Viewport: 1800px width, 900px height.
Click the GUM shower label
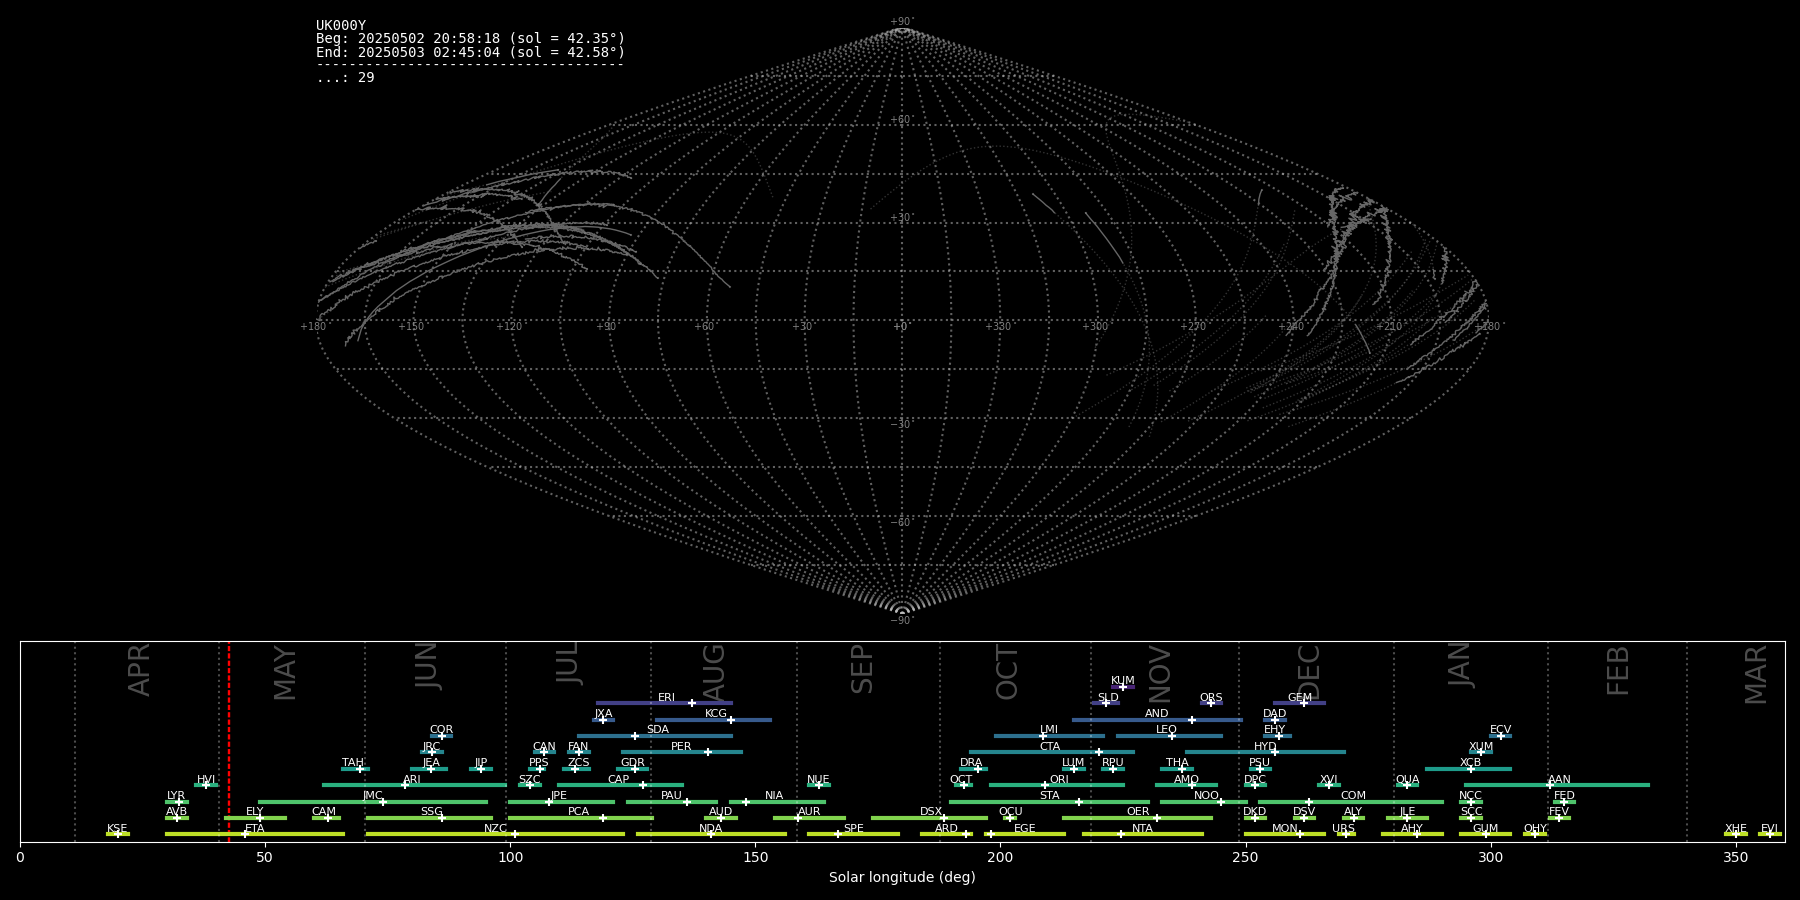click(1485, 829)
